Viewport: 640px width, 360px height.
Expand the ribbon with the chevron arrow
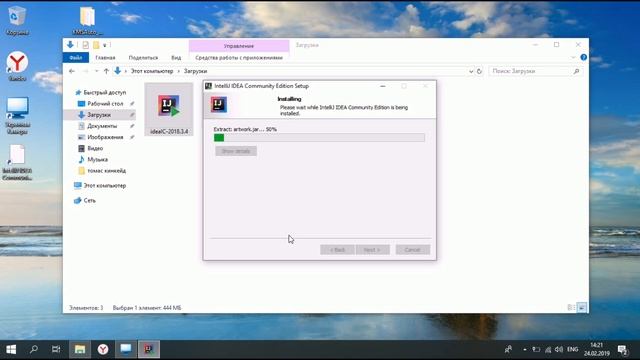[573, 58]
